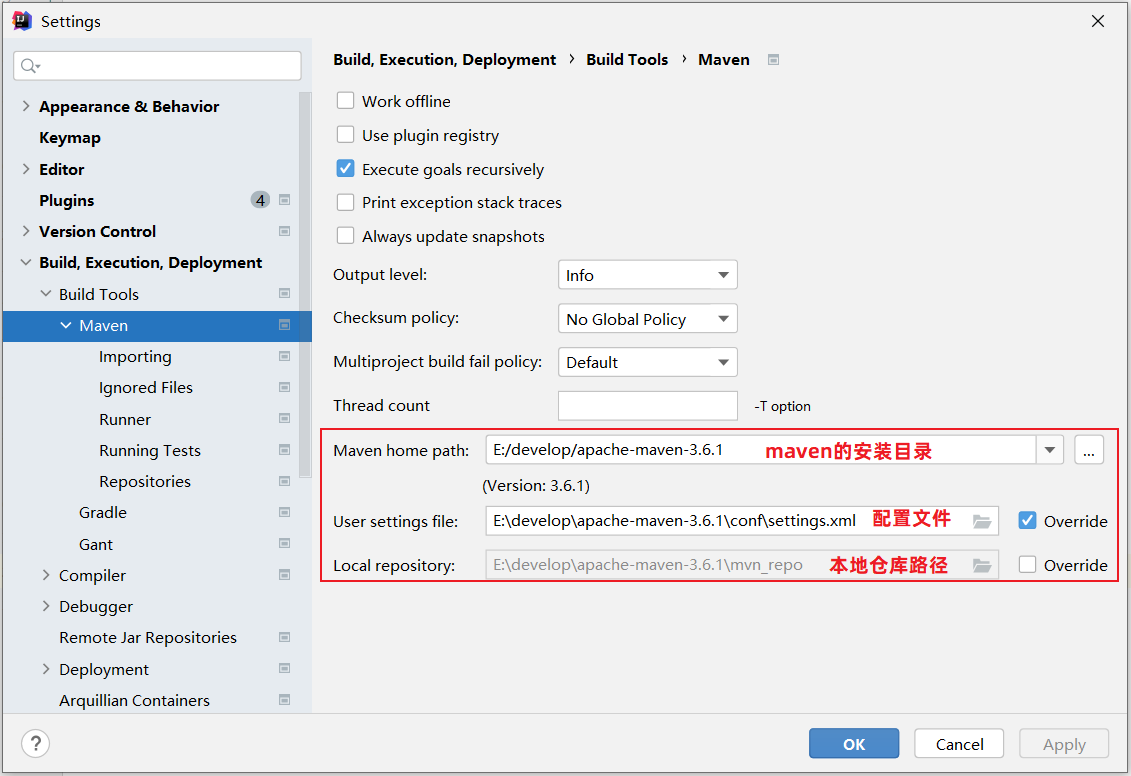Screen dimensions: 1131x776
Task: Click project icon next to Plugins entry
Action: (285, 200)
